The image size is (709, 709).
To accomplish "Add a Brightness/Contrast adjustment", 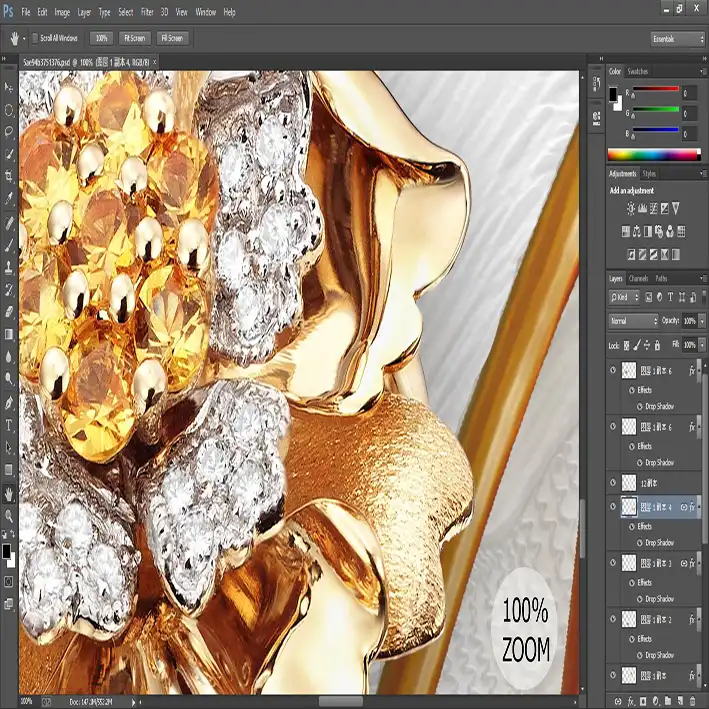I will [631, 208].
